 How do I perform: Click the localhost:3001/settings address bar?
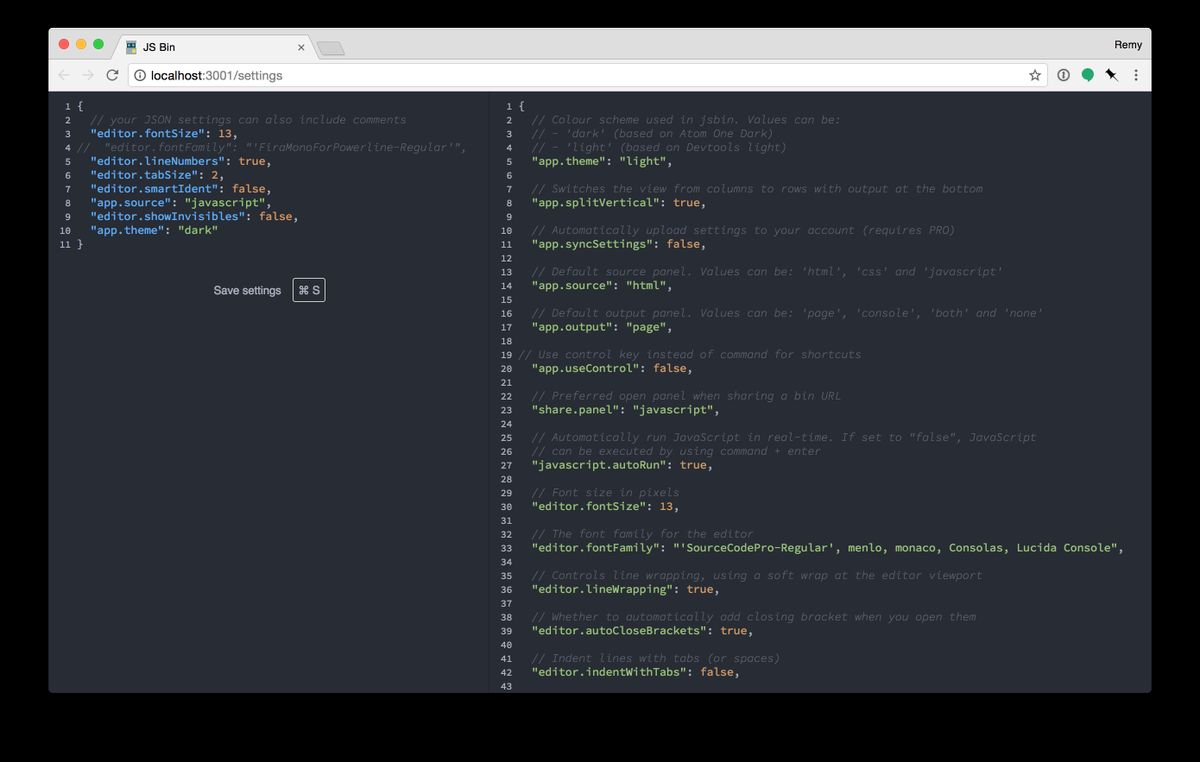point(580,75)
